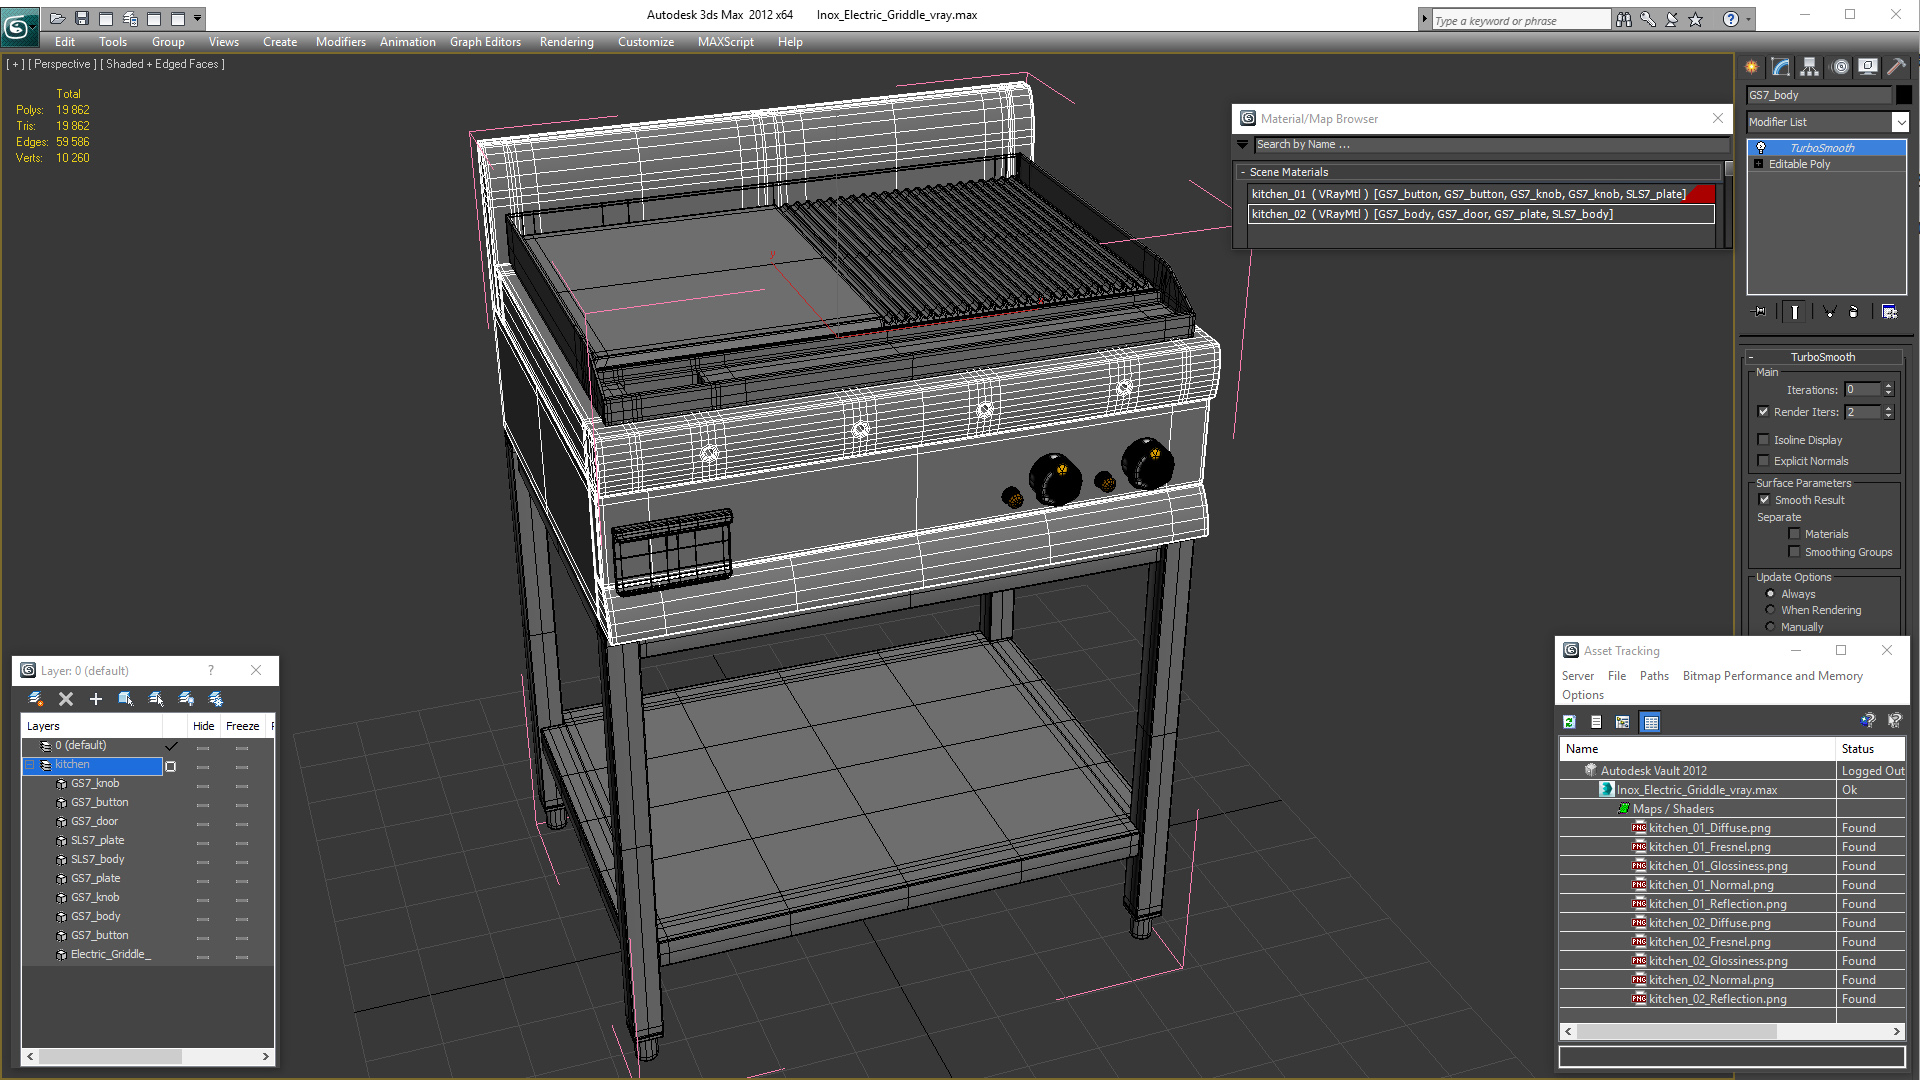Open the Motion command panel tab

coord(1840,67)
